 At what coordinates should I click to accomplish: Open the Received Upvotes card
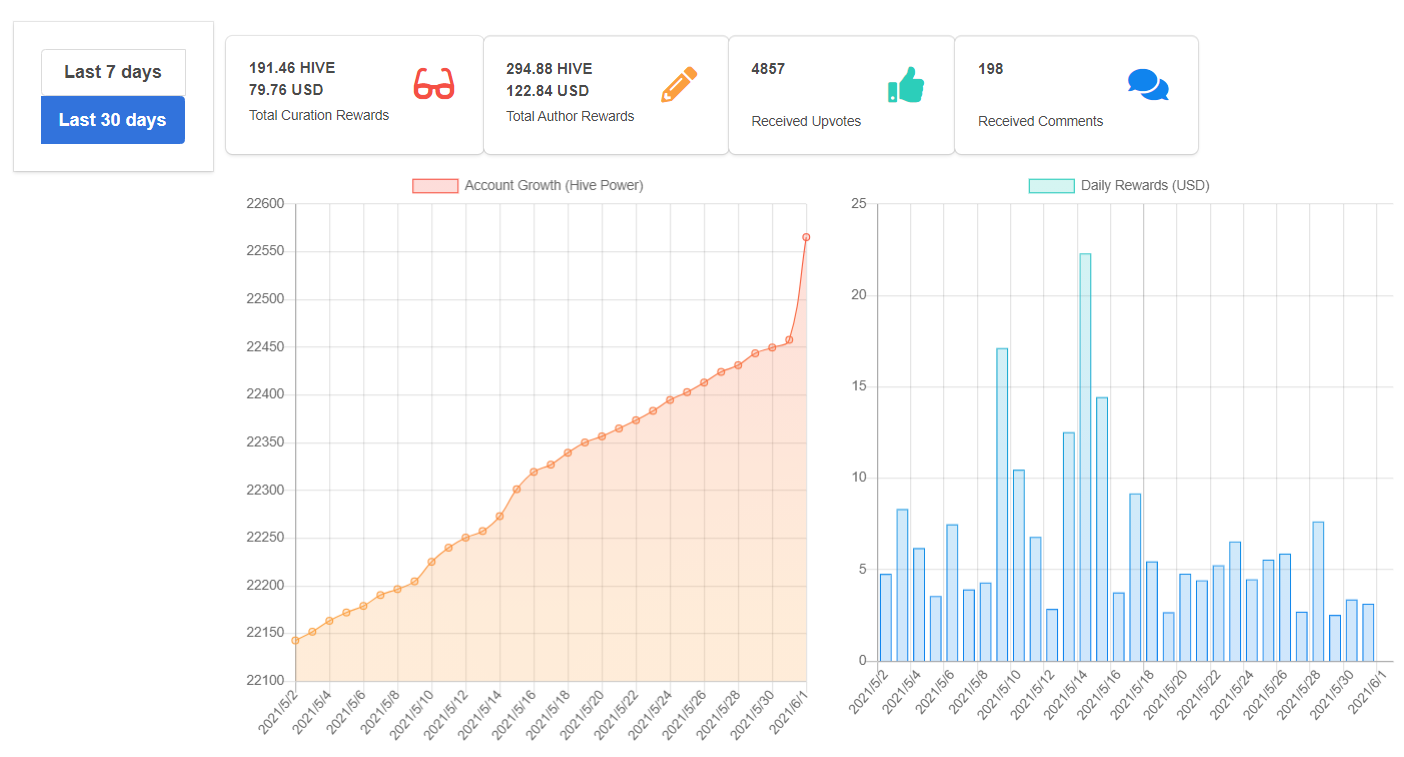pyautogui.click(x=842, y=95)
